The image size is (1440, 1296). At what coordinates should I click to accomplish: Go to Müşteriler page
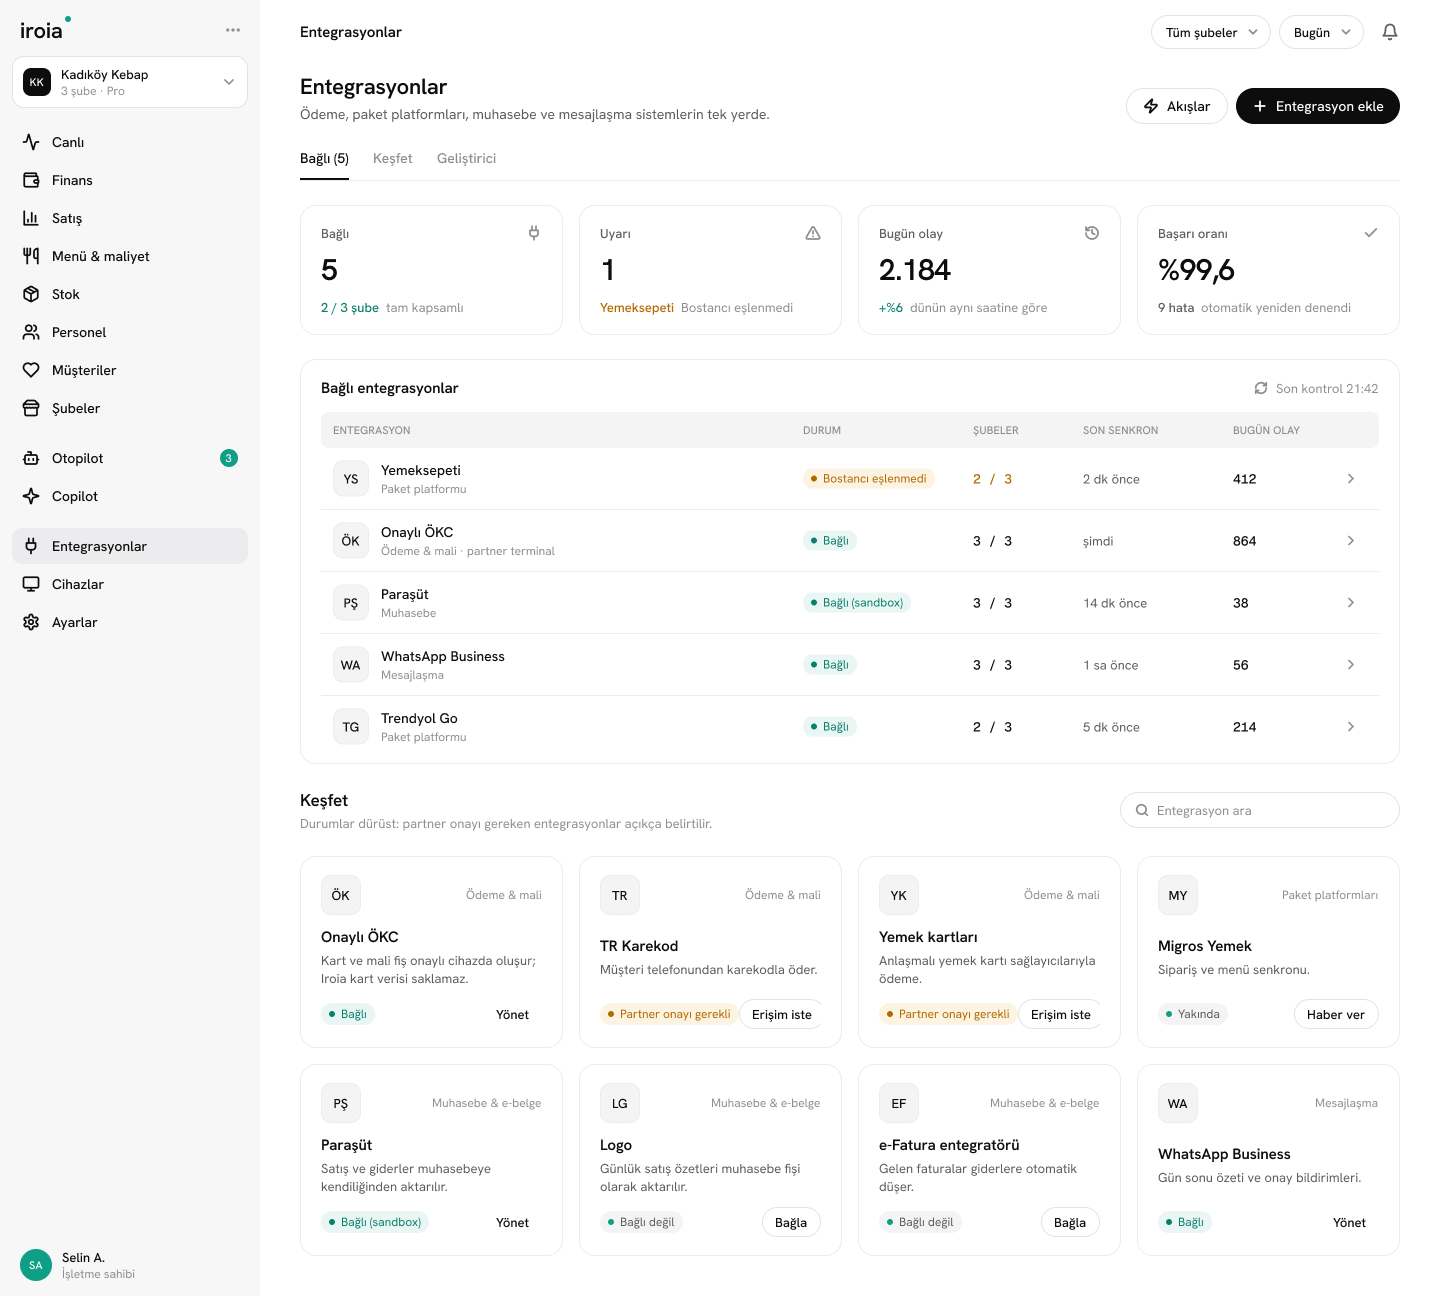[x=130, y=370]
